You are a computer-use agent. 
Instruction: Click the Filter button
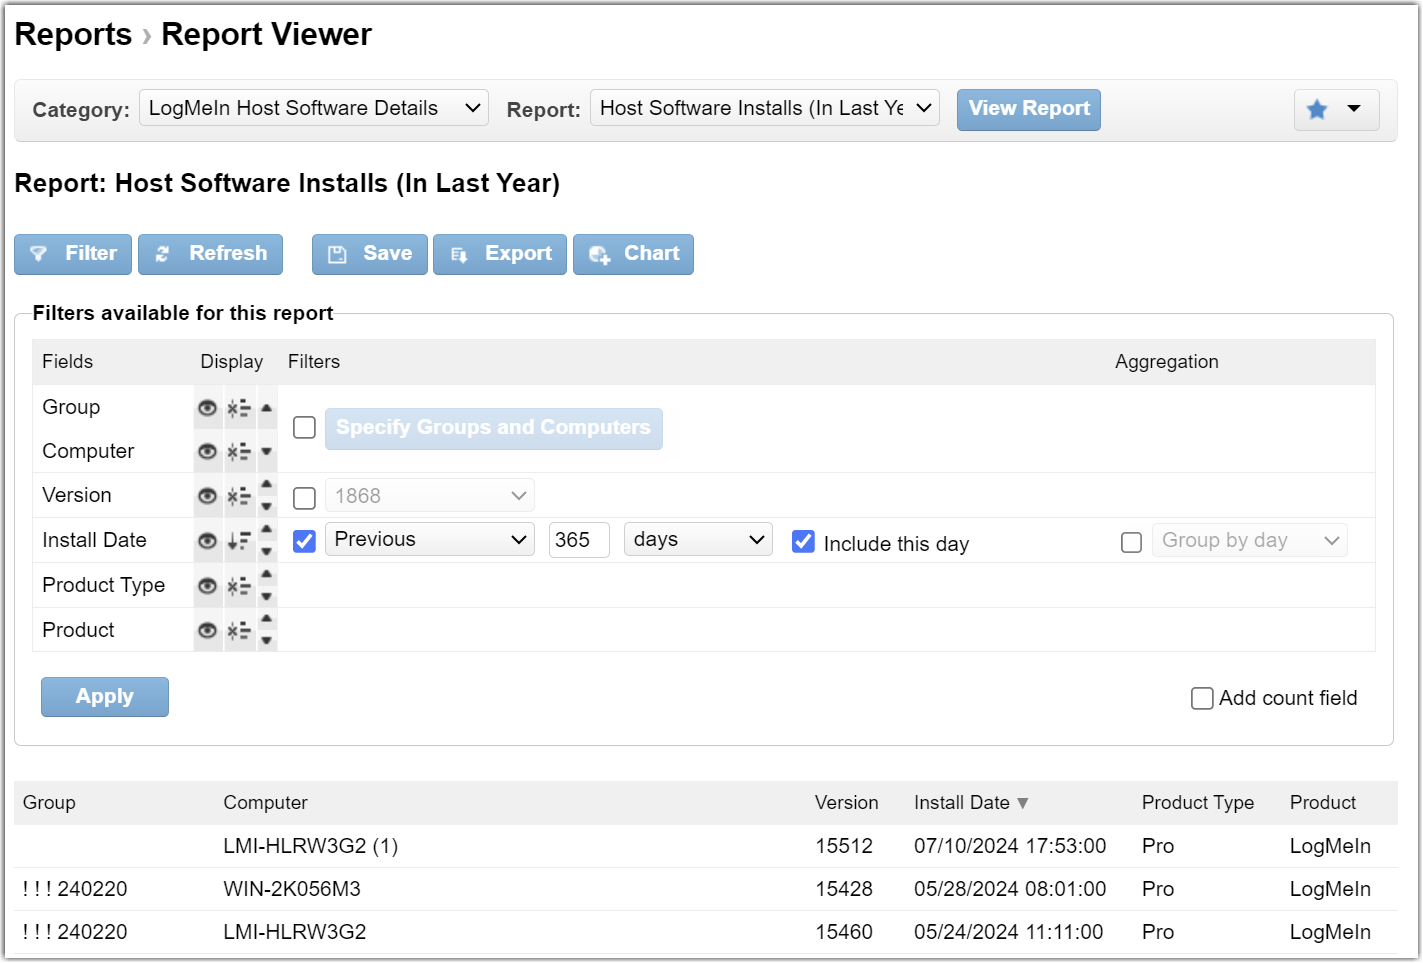click(73, 254)
